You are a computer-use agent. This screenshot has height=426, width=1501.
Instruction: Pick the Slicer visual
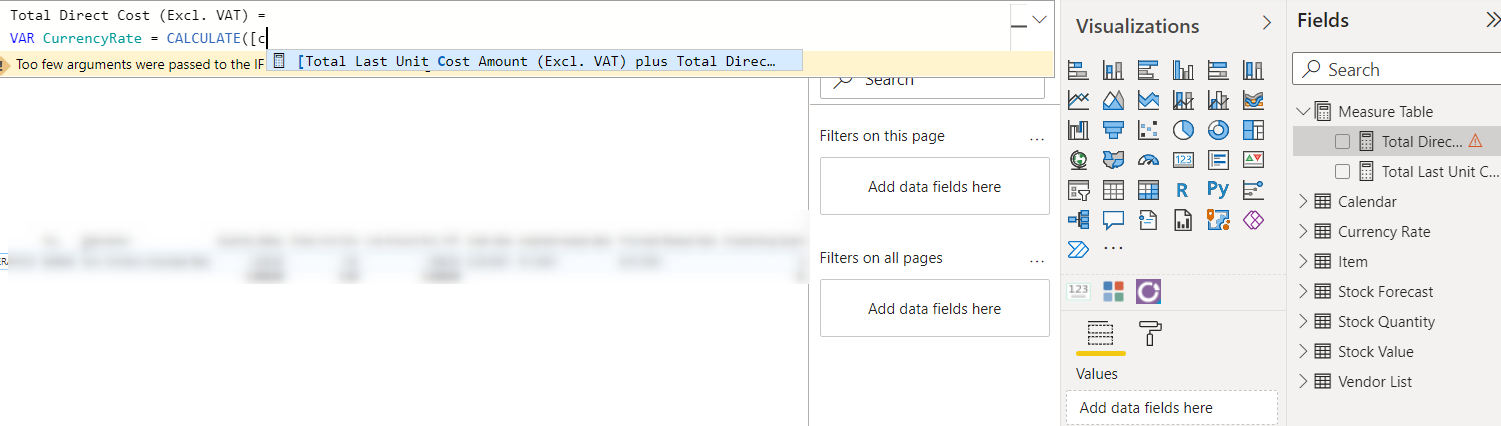pos(1078,190)
